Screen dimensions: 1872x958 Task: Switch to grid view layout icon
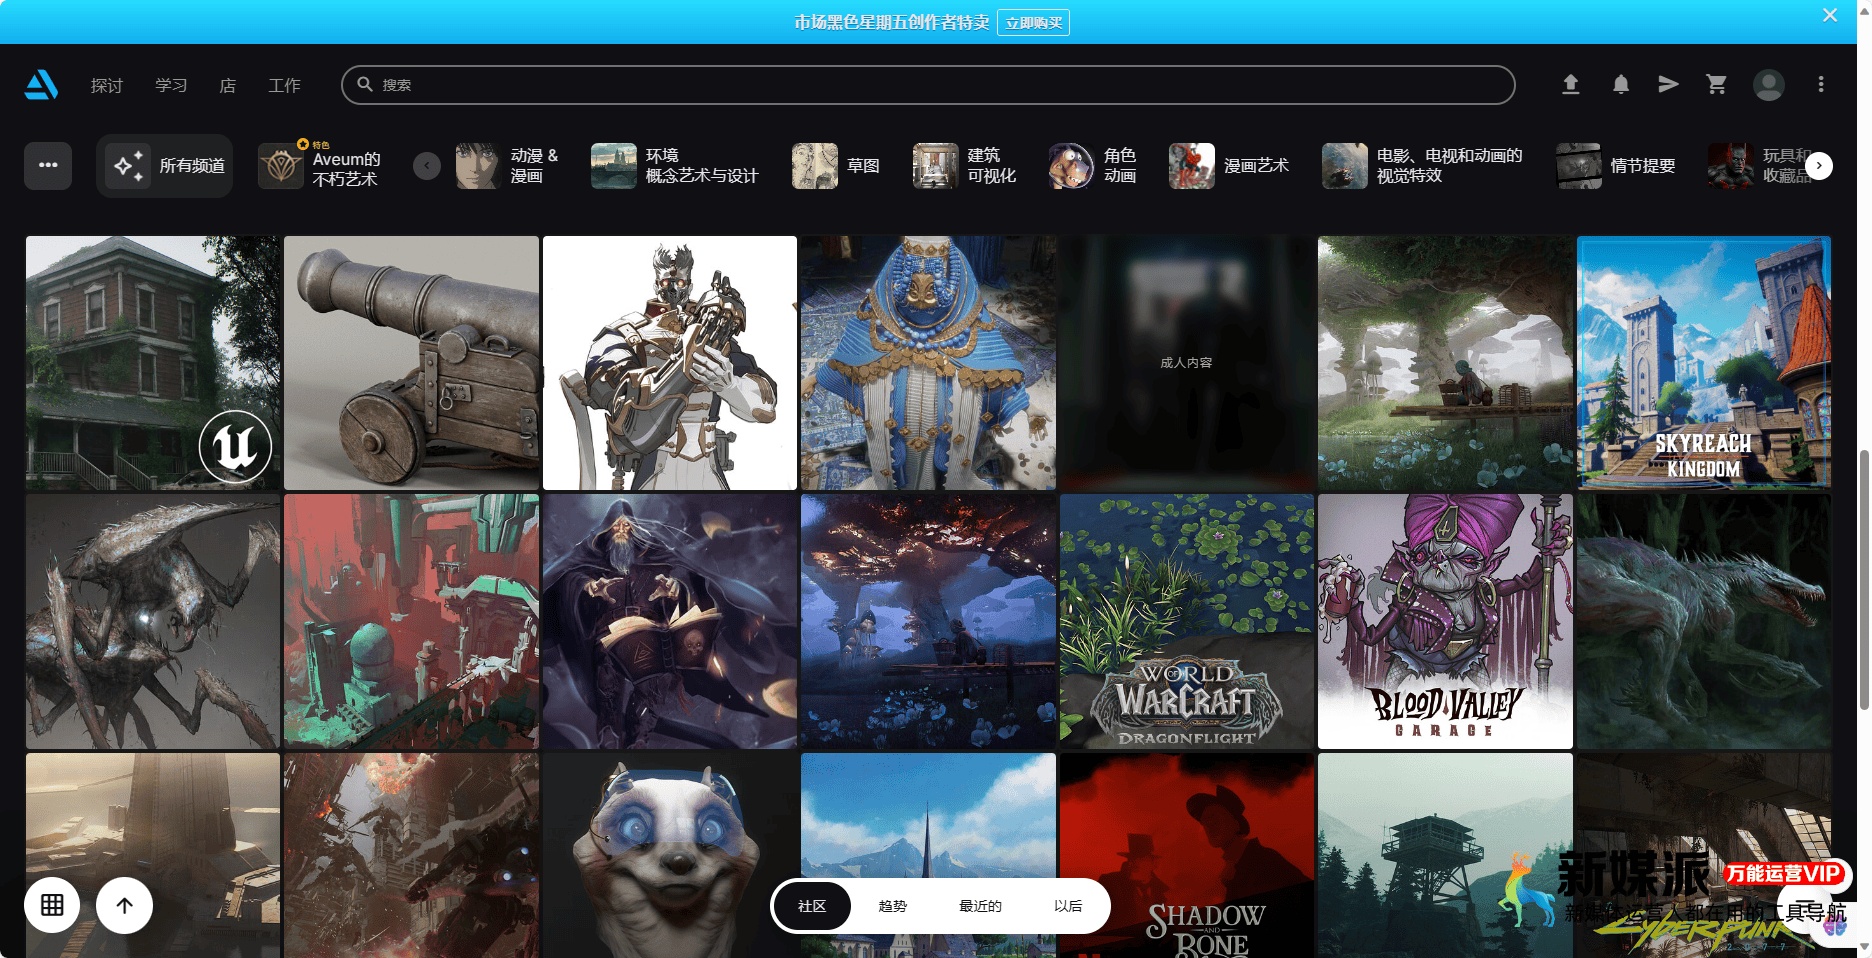[52, 905]
